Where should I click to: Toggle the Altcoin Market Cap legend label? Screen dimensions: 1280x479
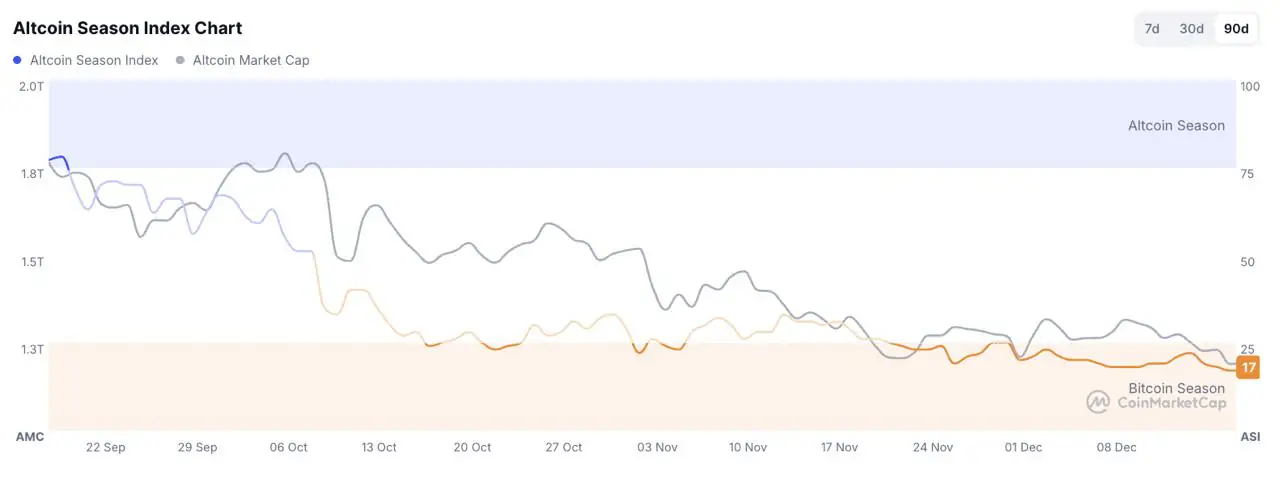point(251,60)
